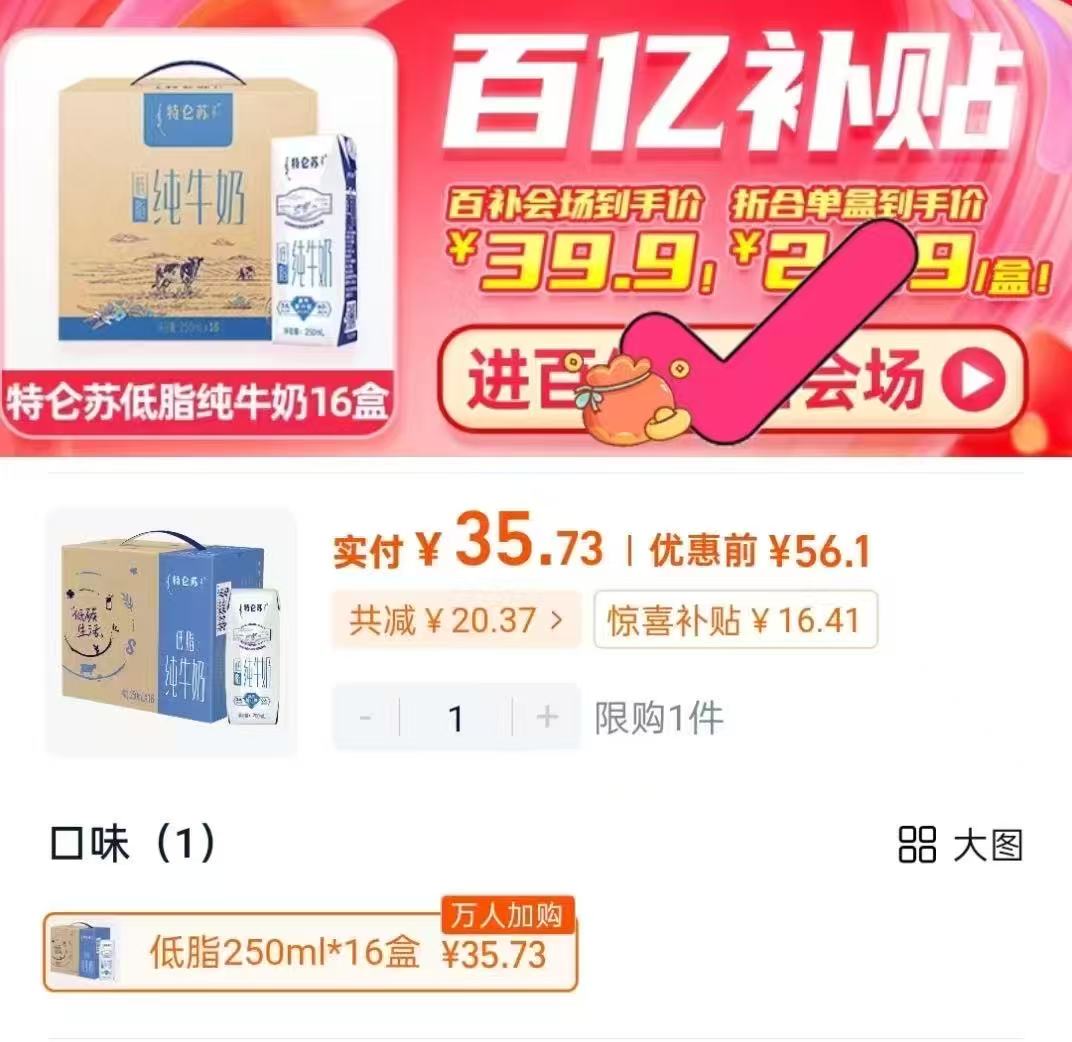Expand the 共减 ¥20.37 discount details
This screenshot has width=1072, height=1042.
click(x=456, y=619)
